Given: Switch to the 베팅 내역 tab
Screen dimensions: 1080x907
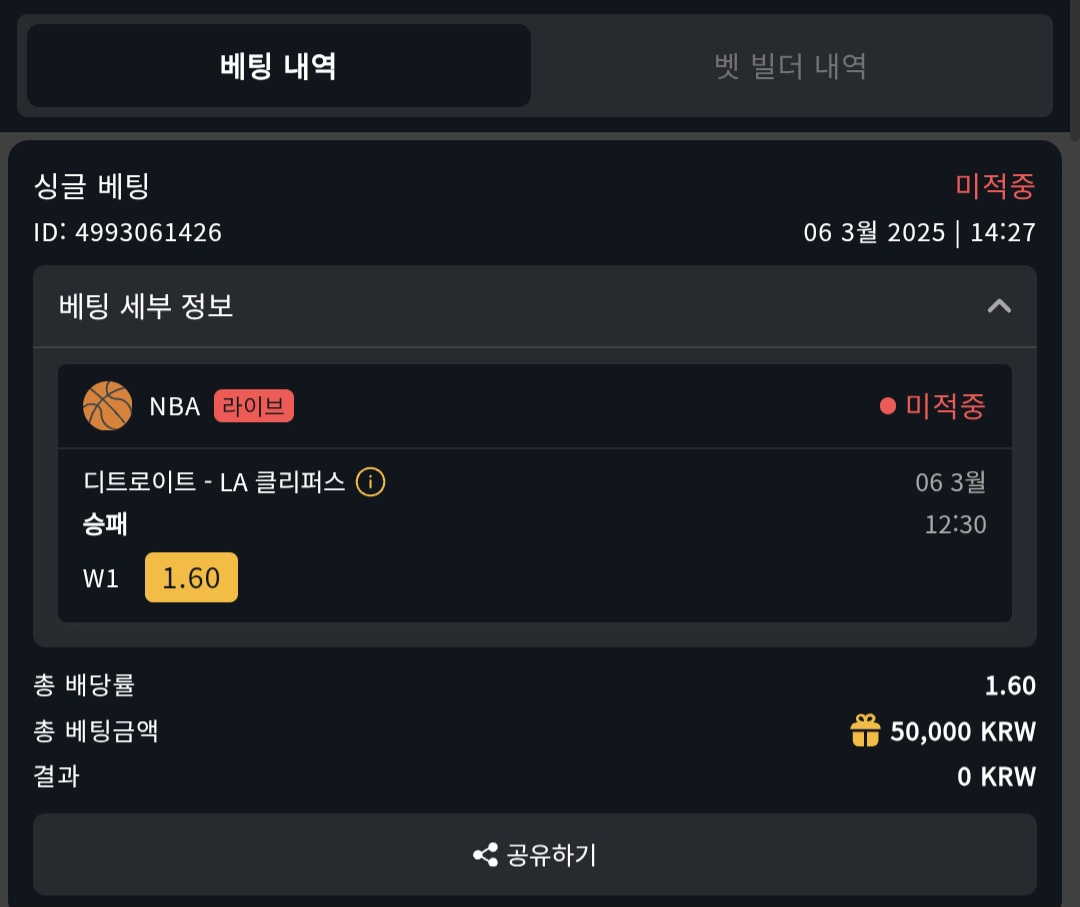Looking at the screenshot, I should tap(278, 66).
